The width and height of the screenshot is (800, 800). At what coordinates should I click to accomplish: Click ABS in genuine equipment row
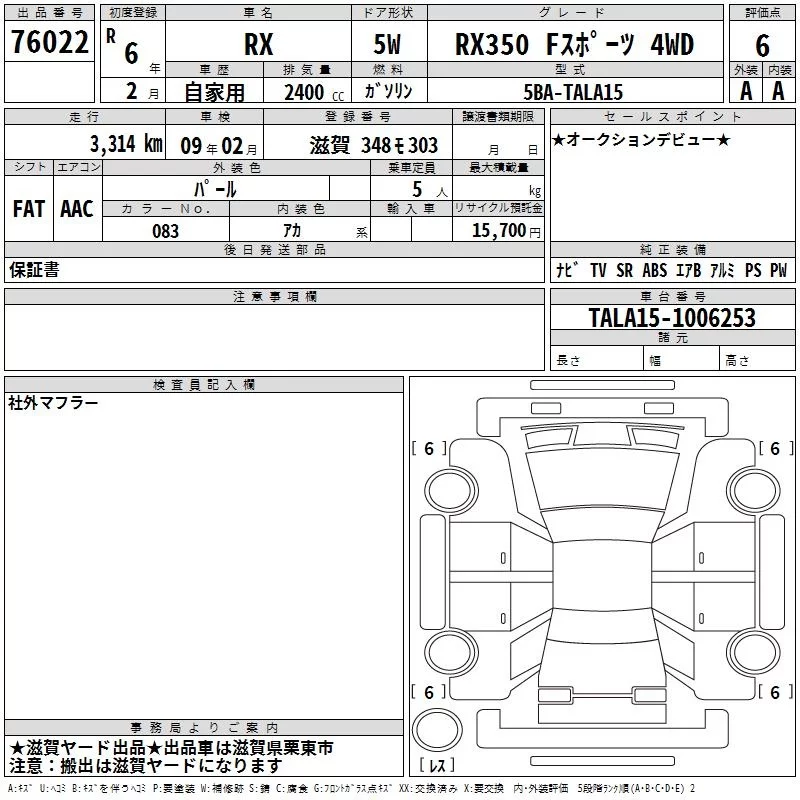(x=655, y=270)
